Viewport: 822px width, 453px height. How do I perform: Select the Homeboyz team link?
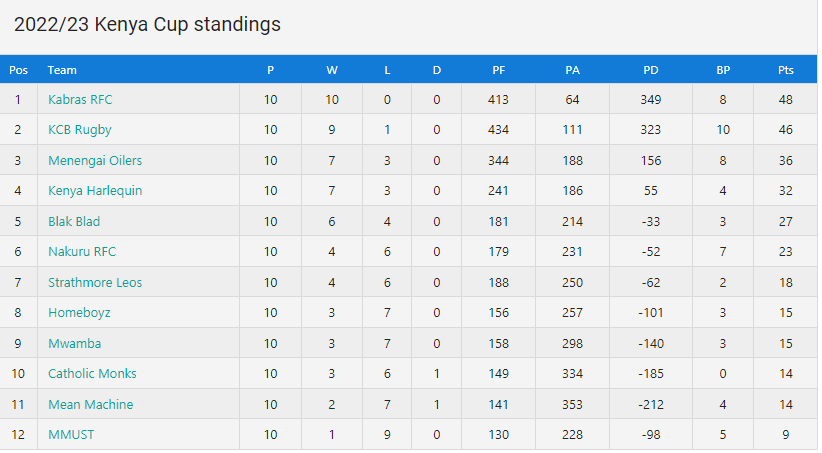click(x=79, y=313)
